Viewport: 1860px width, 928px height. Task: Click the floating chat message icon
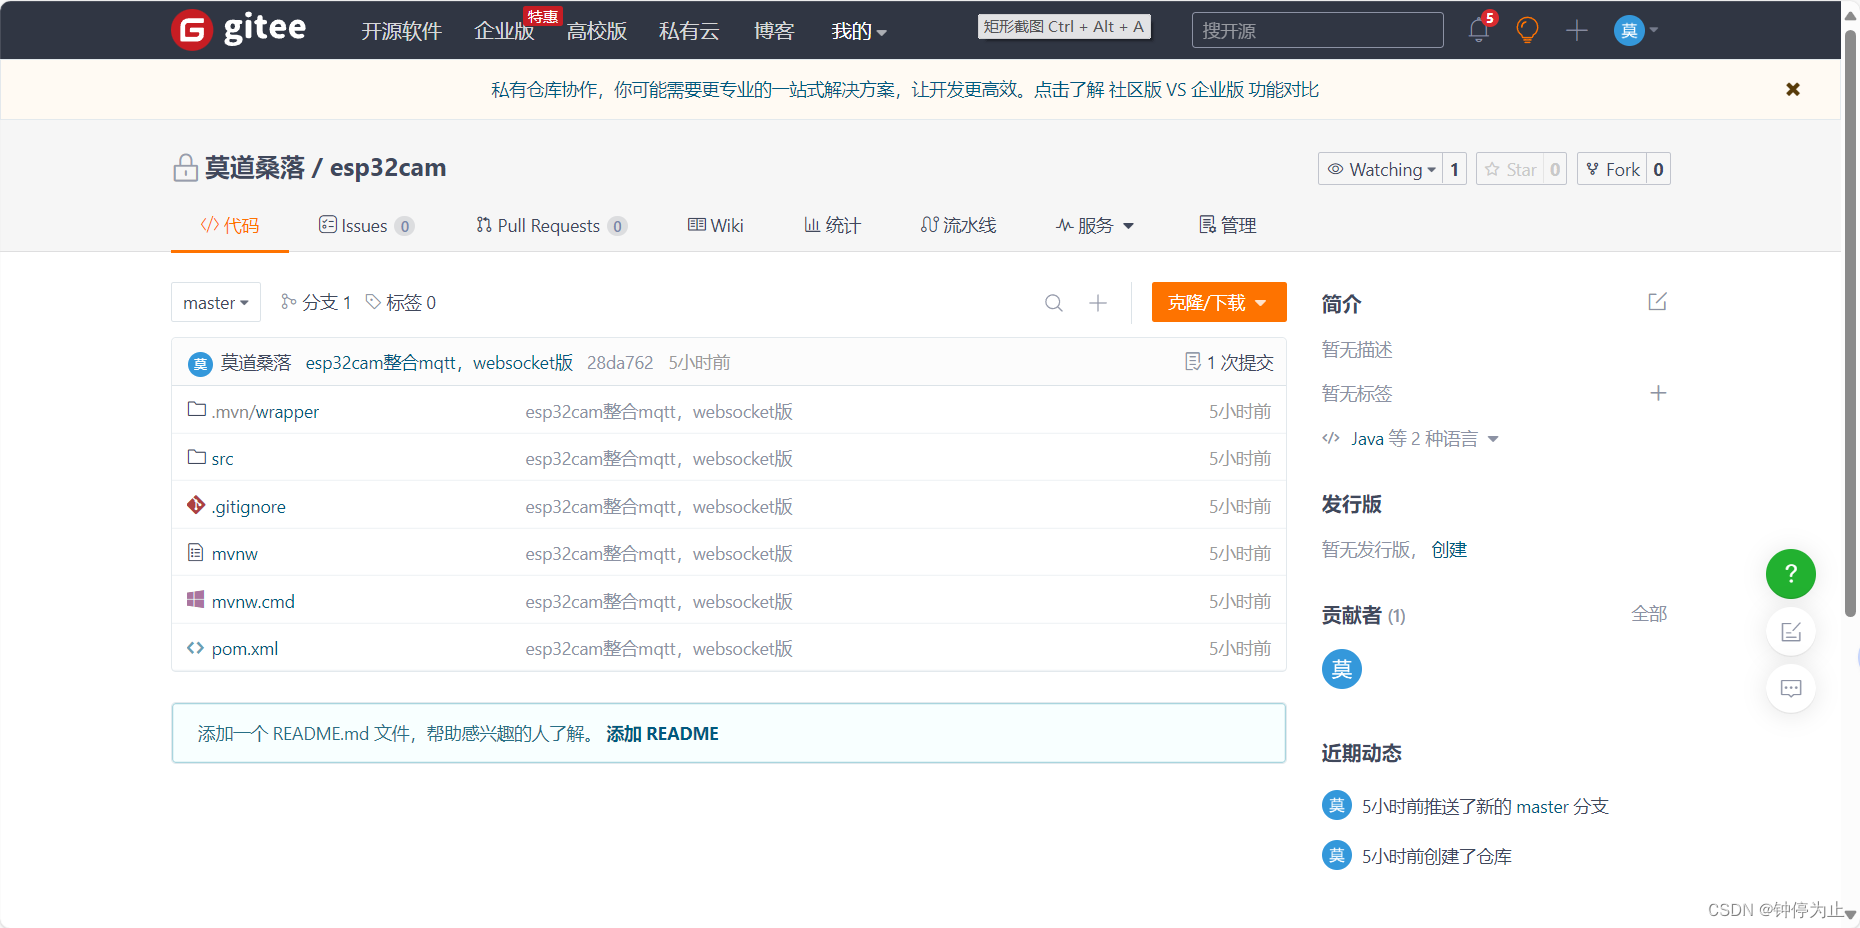pyautogui.click(x=1791, y=688)
